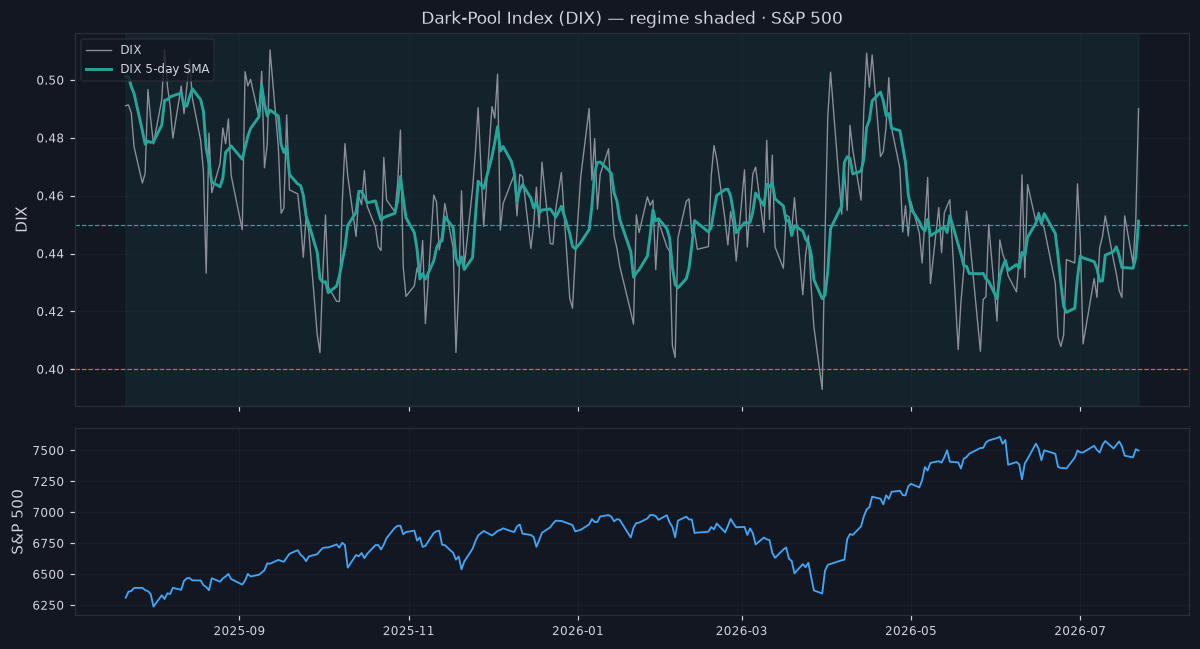Click the 0.40 DIX axis tick label
Viewport: 1200px width, 649px height.
[x=52, y=370]
